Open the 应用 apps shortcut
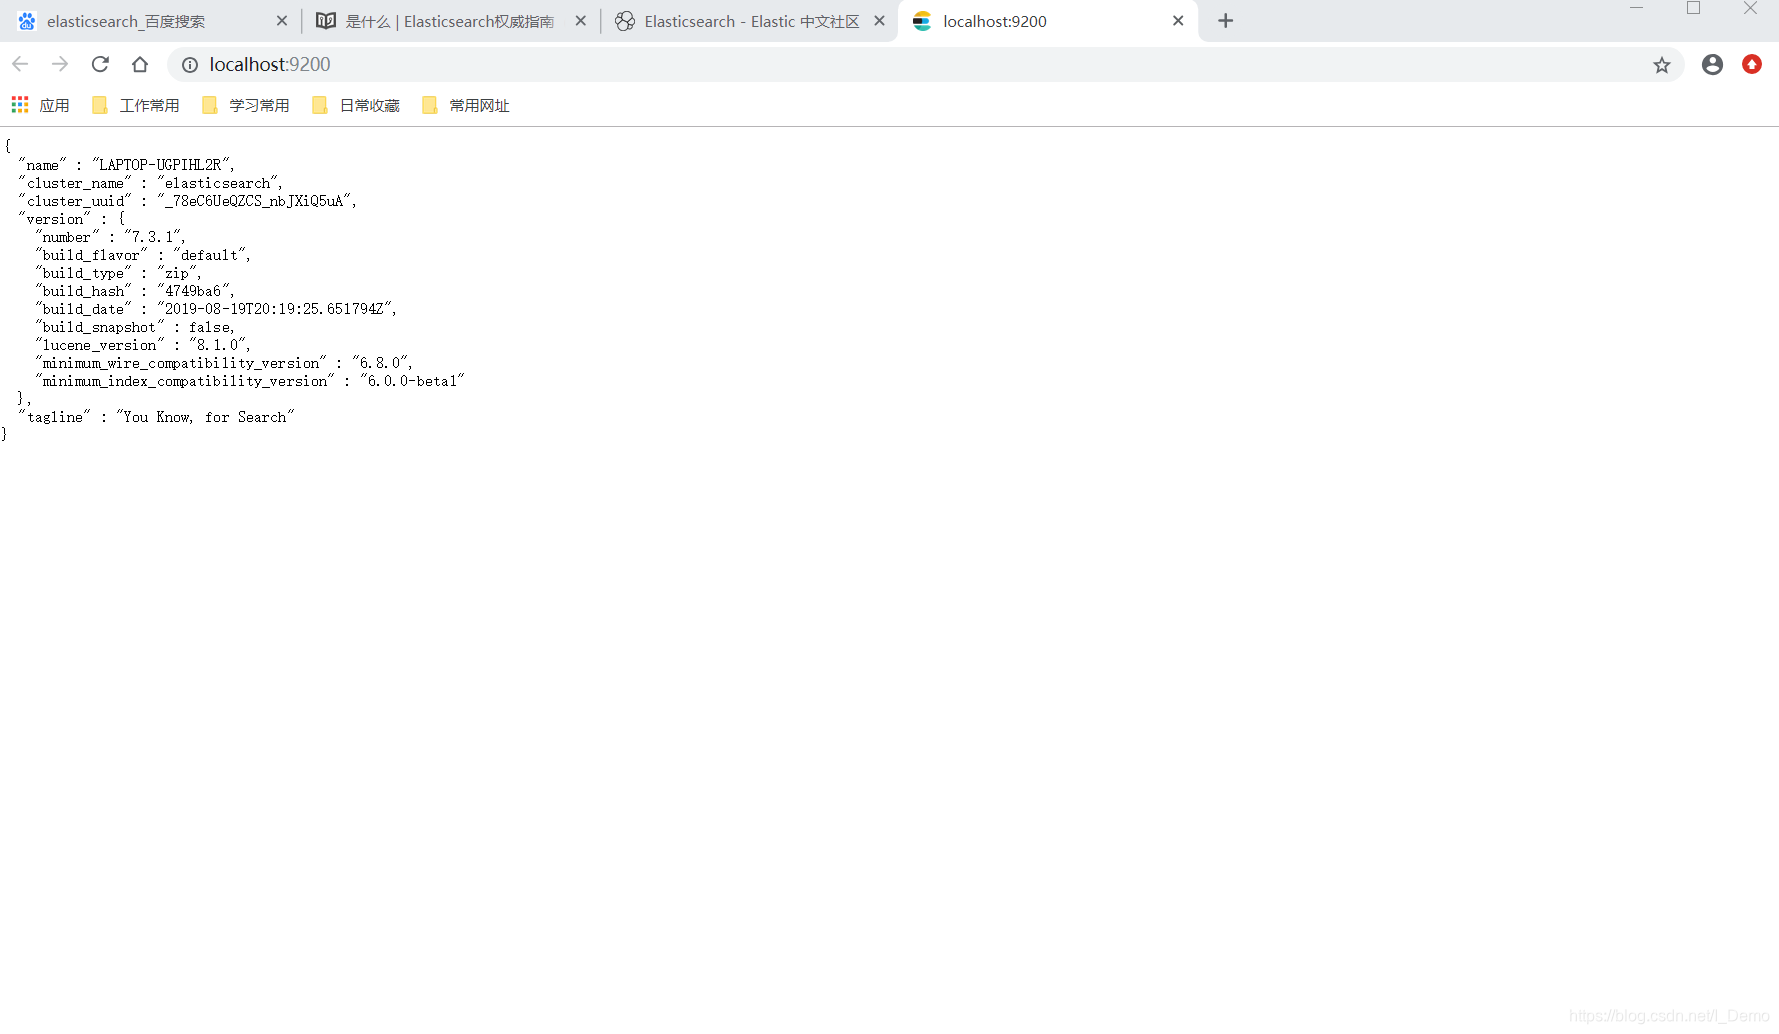Screen dimensions: 1779x1034 pyautogui.click(x=40, y=105)
